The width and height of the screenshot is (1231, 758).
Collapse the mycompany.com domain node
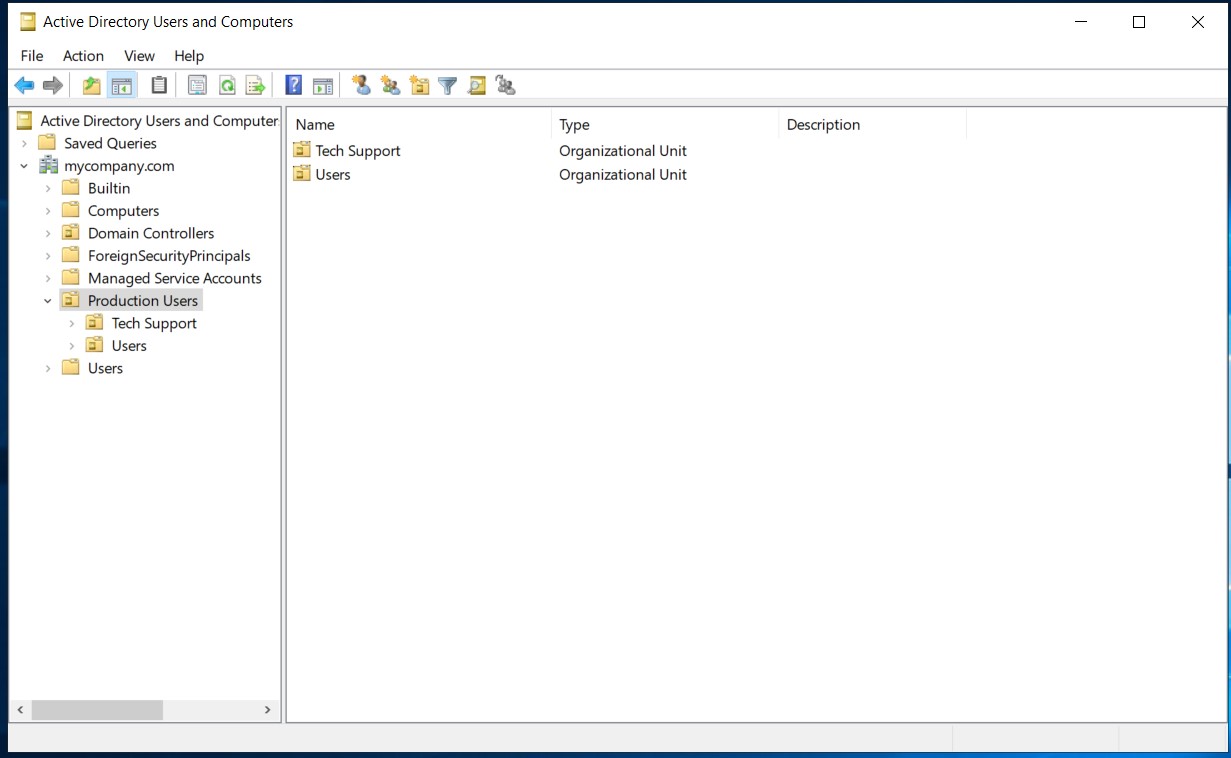(x=24, y=166)
